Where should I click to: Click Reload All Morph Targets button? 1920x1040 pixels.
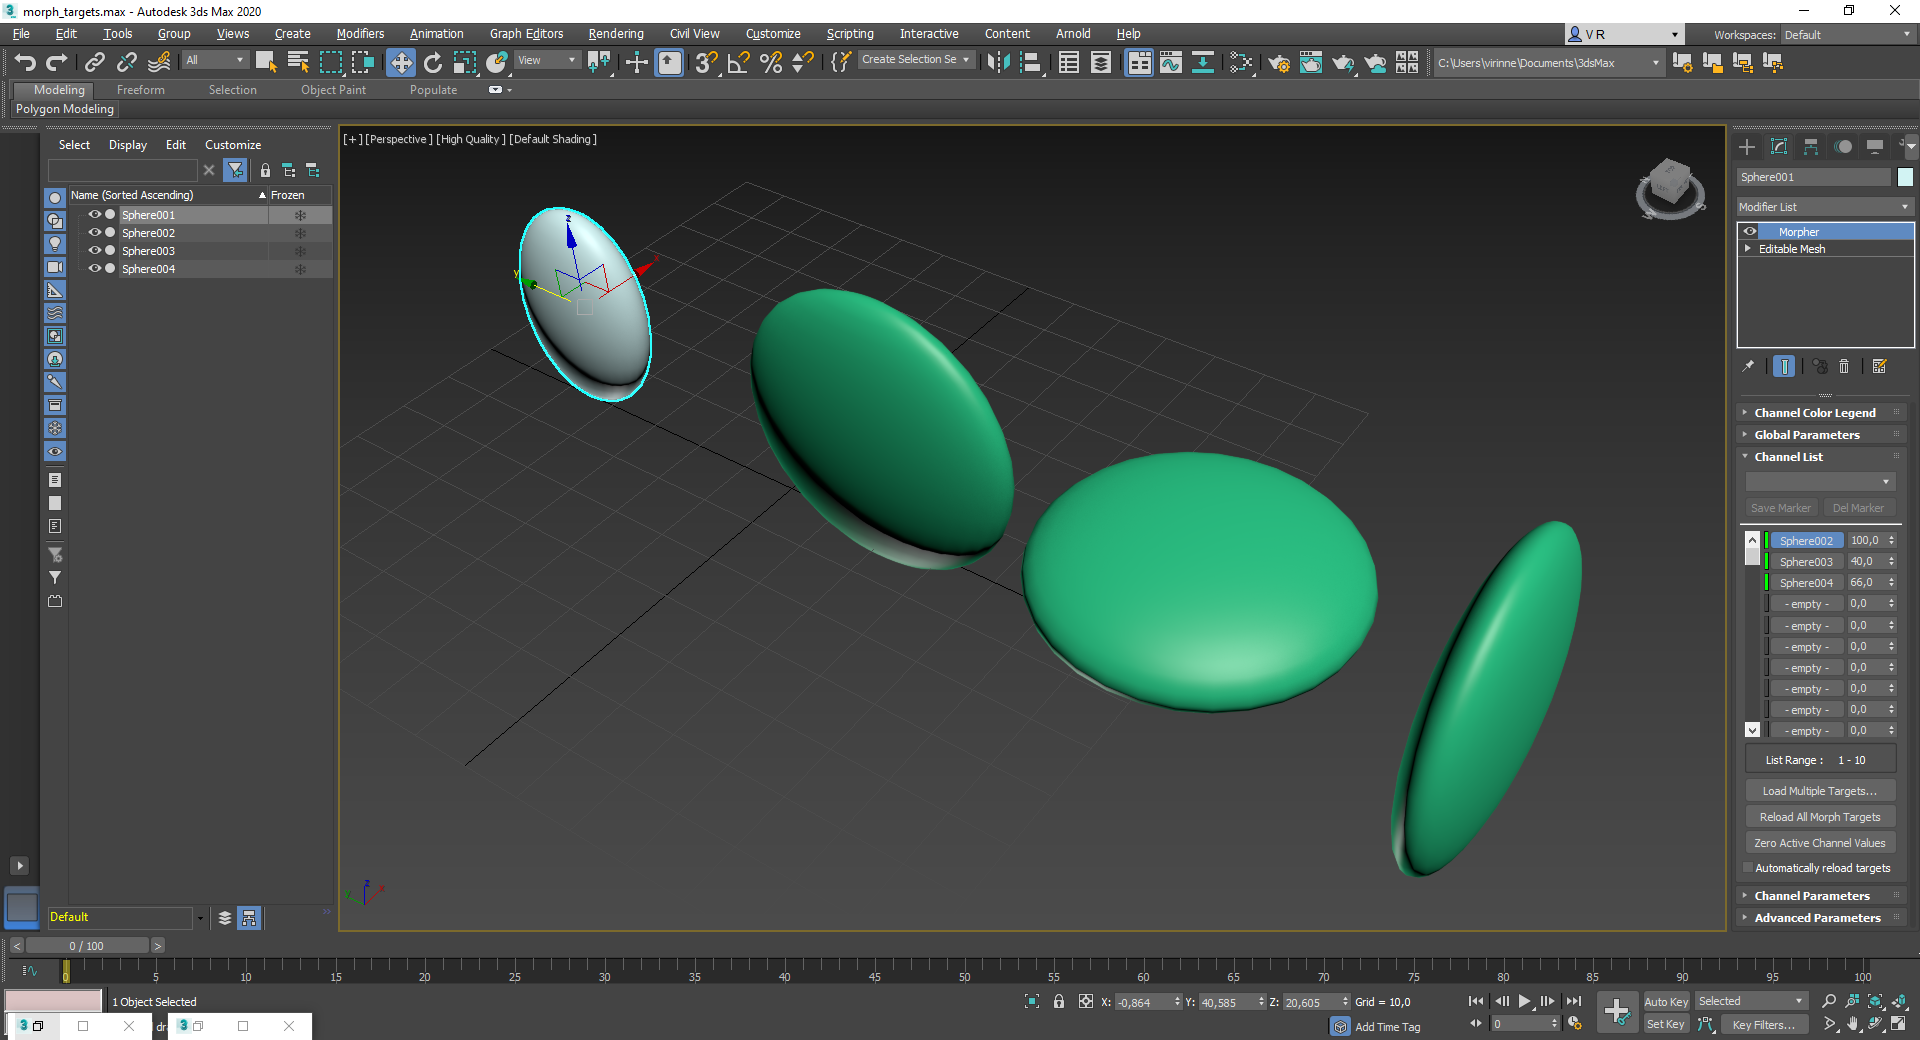click(x=1820, y=816)
